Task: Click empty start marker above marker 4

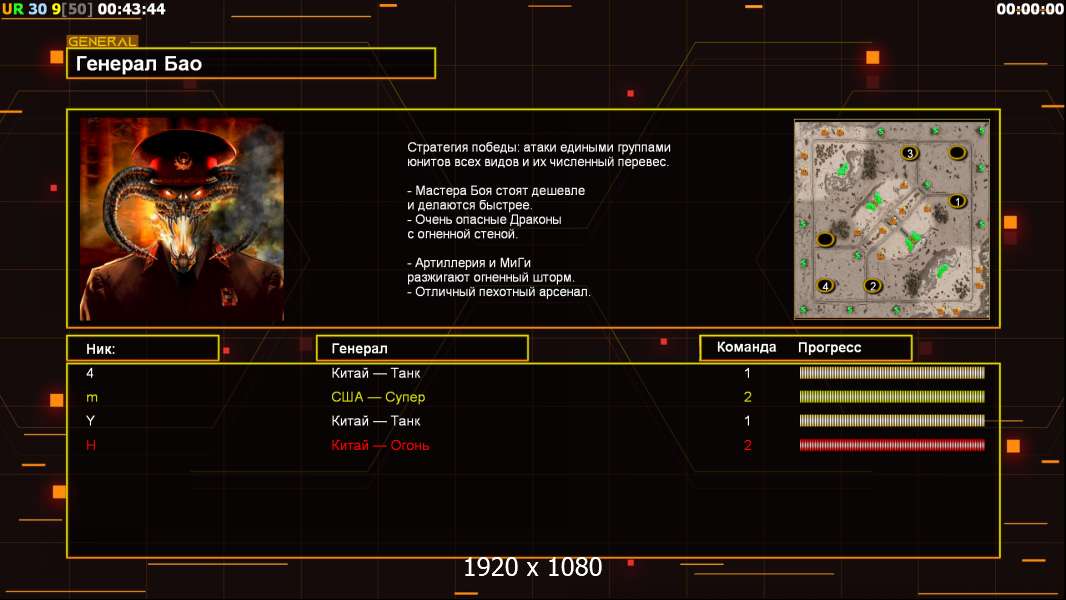Action: [x=825, y=239]
